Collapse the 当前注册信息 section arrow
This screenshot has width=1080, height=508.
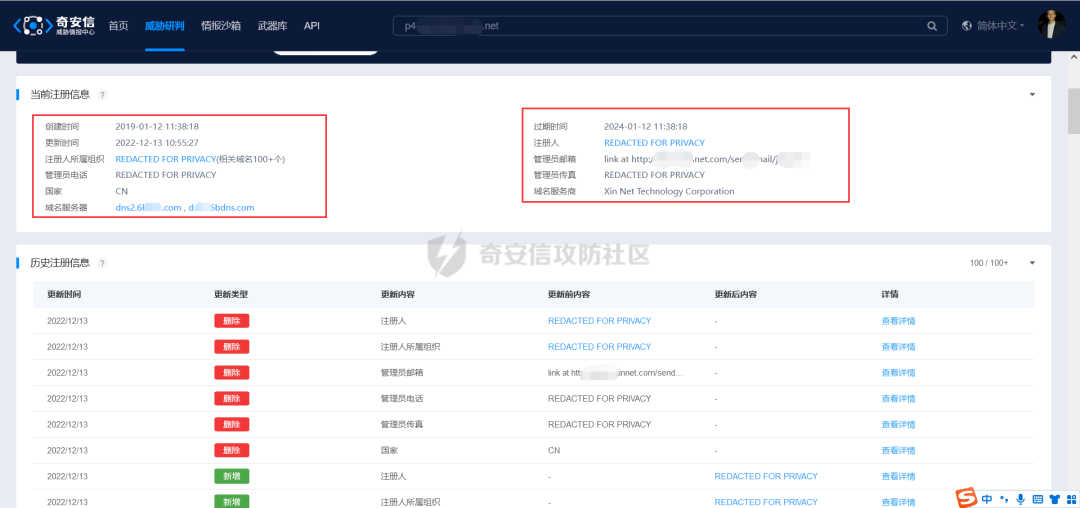click(x=1032, y=95)
